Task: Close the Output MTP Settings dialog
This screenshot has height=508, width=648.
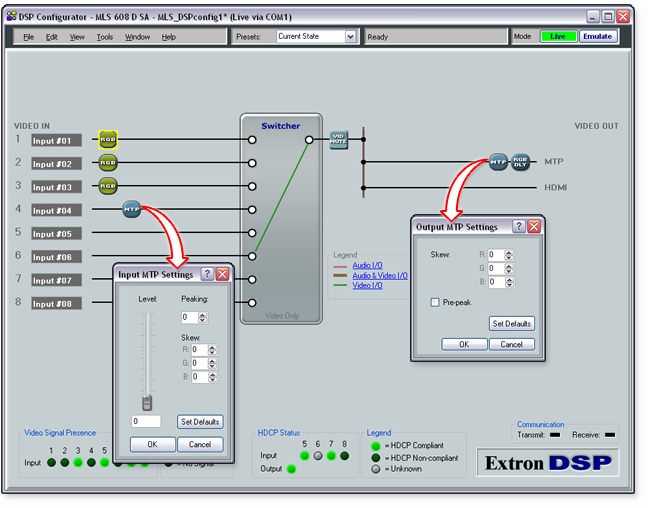Action: pyautogui.click(x=534, y=226)
